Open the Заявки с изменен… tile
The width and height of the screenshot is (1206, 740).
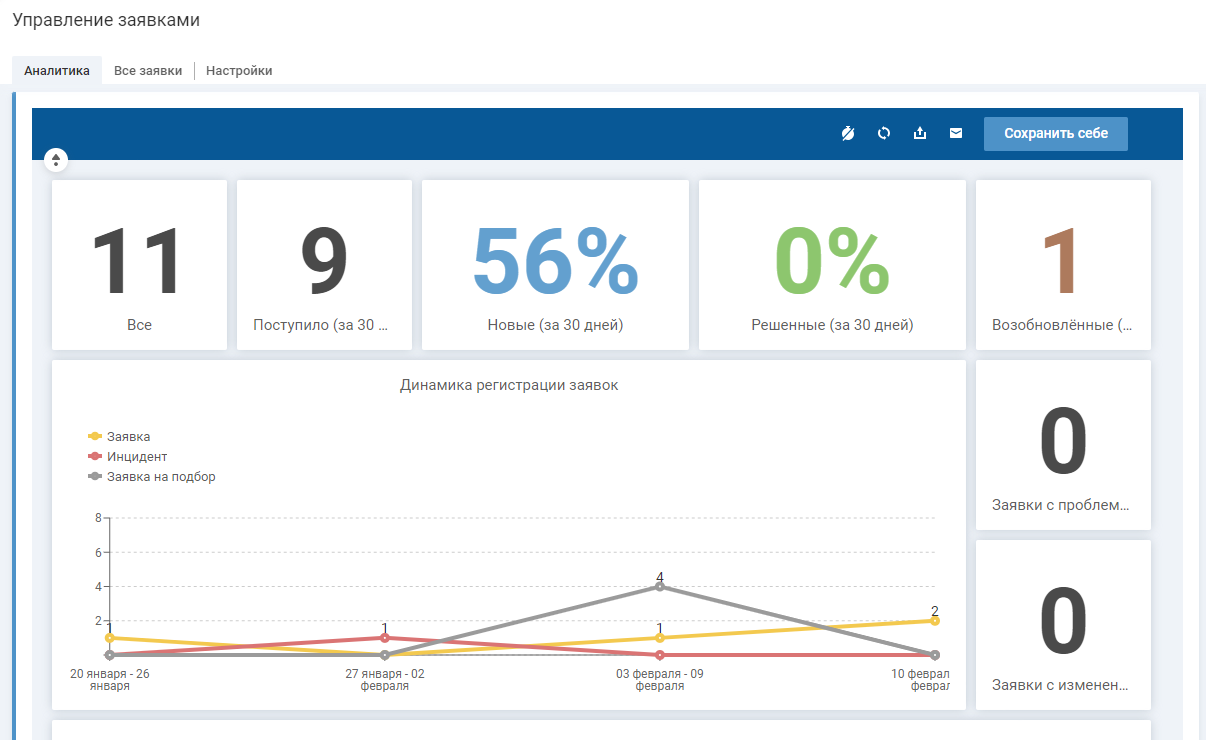1062,625
